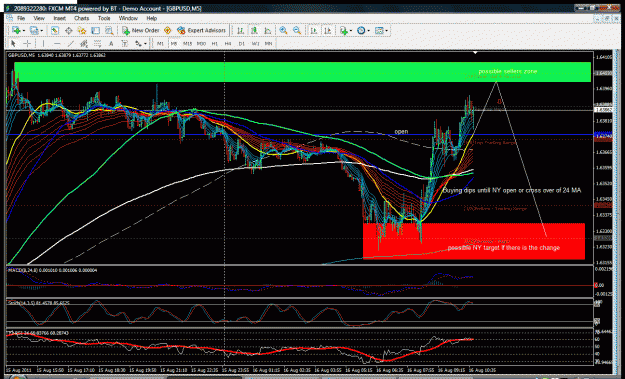The width and height of the screenshot is (625, 379).
Task: Open the Data Window crosshair-target icon
Action: [69, 31]
